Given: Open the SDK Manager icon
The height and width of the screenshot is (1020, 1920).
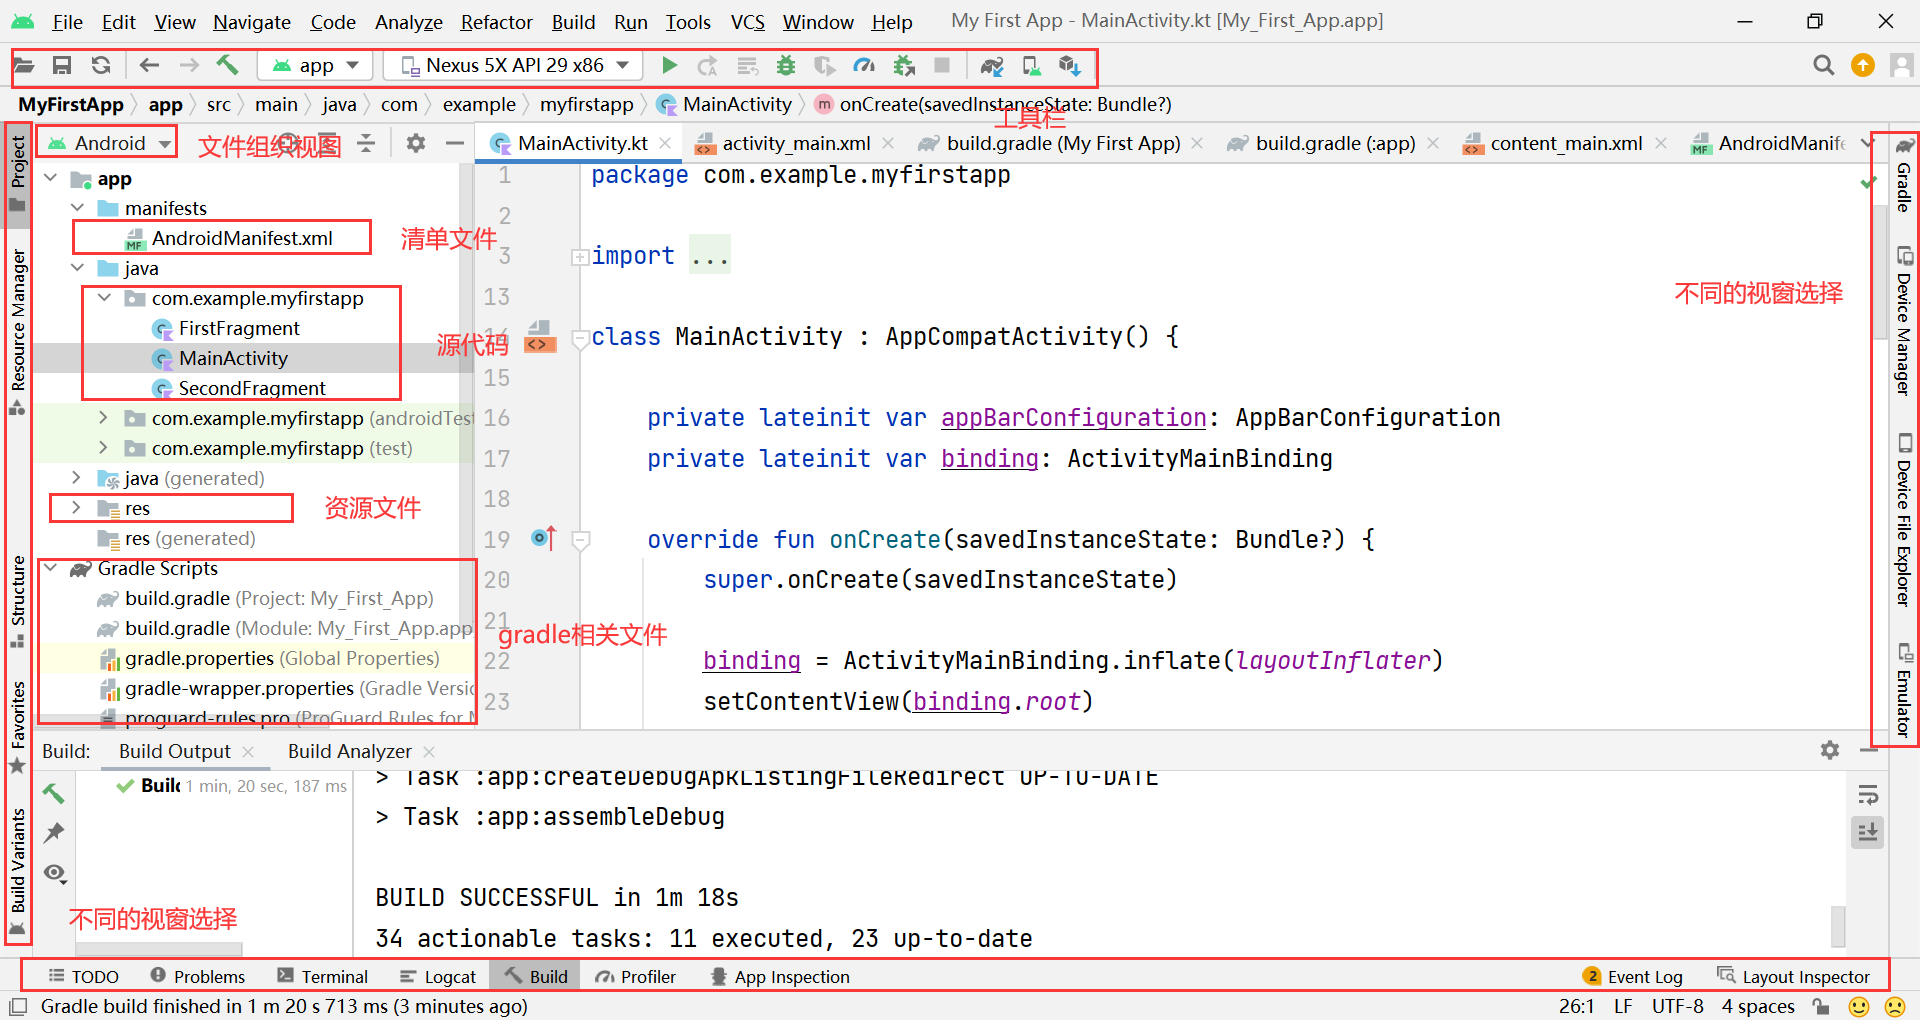Looking at the screenshot, I should pos(1070,66).
